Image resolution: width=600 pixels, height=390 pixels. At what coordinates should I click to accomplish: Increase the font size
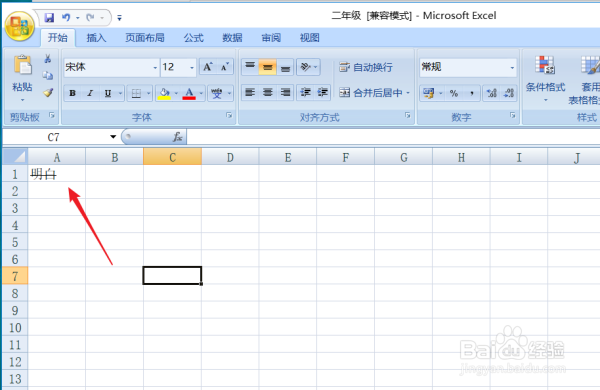[208, 67]
